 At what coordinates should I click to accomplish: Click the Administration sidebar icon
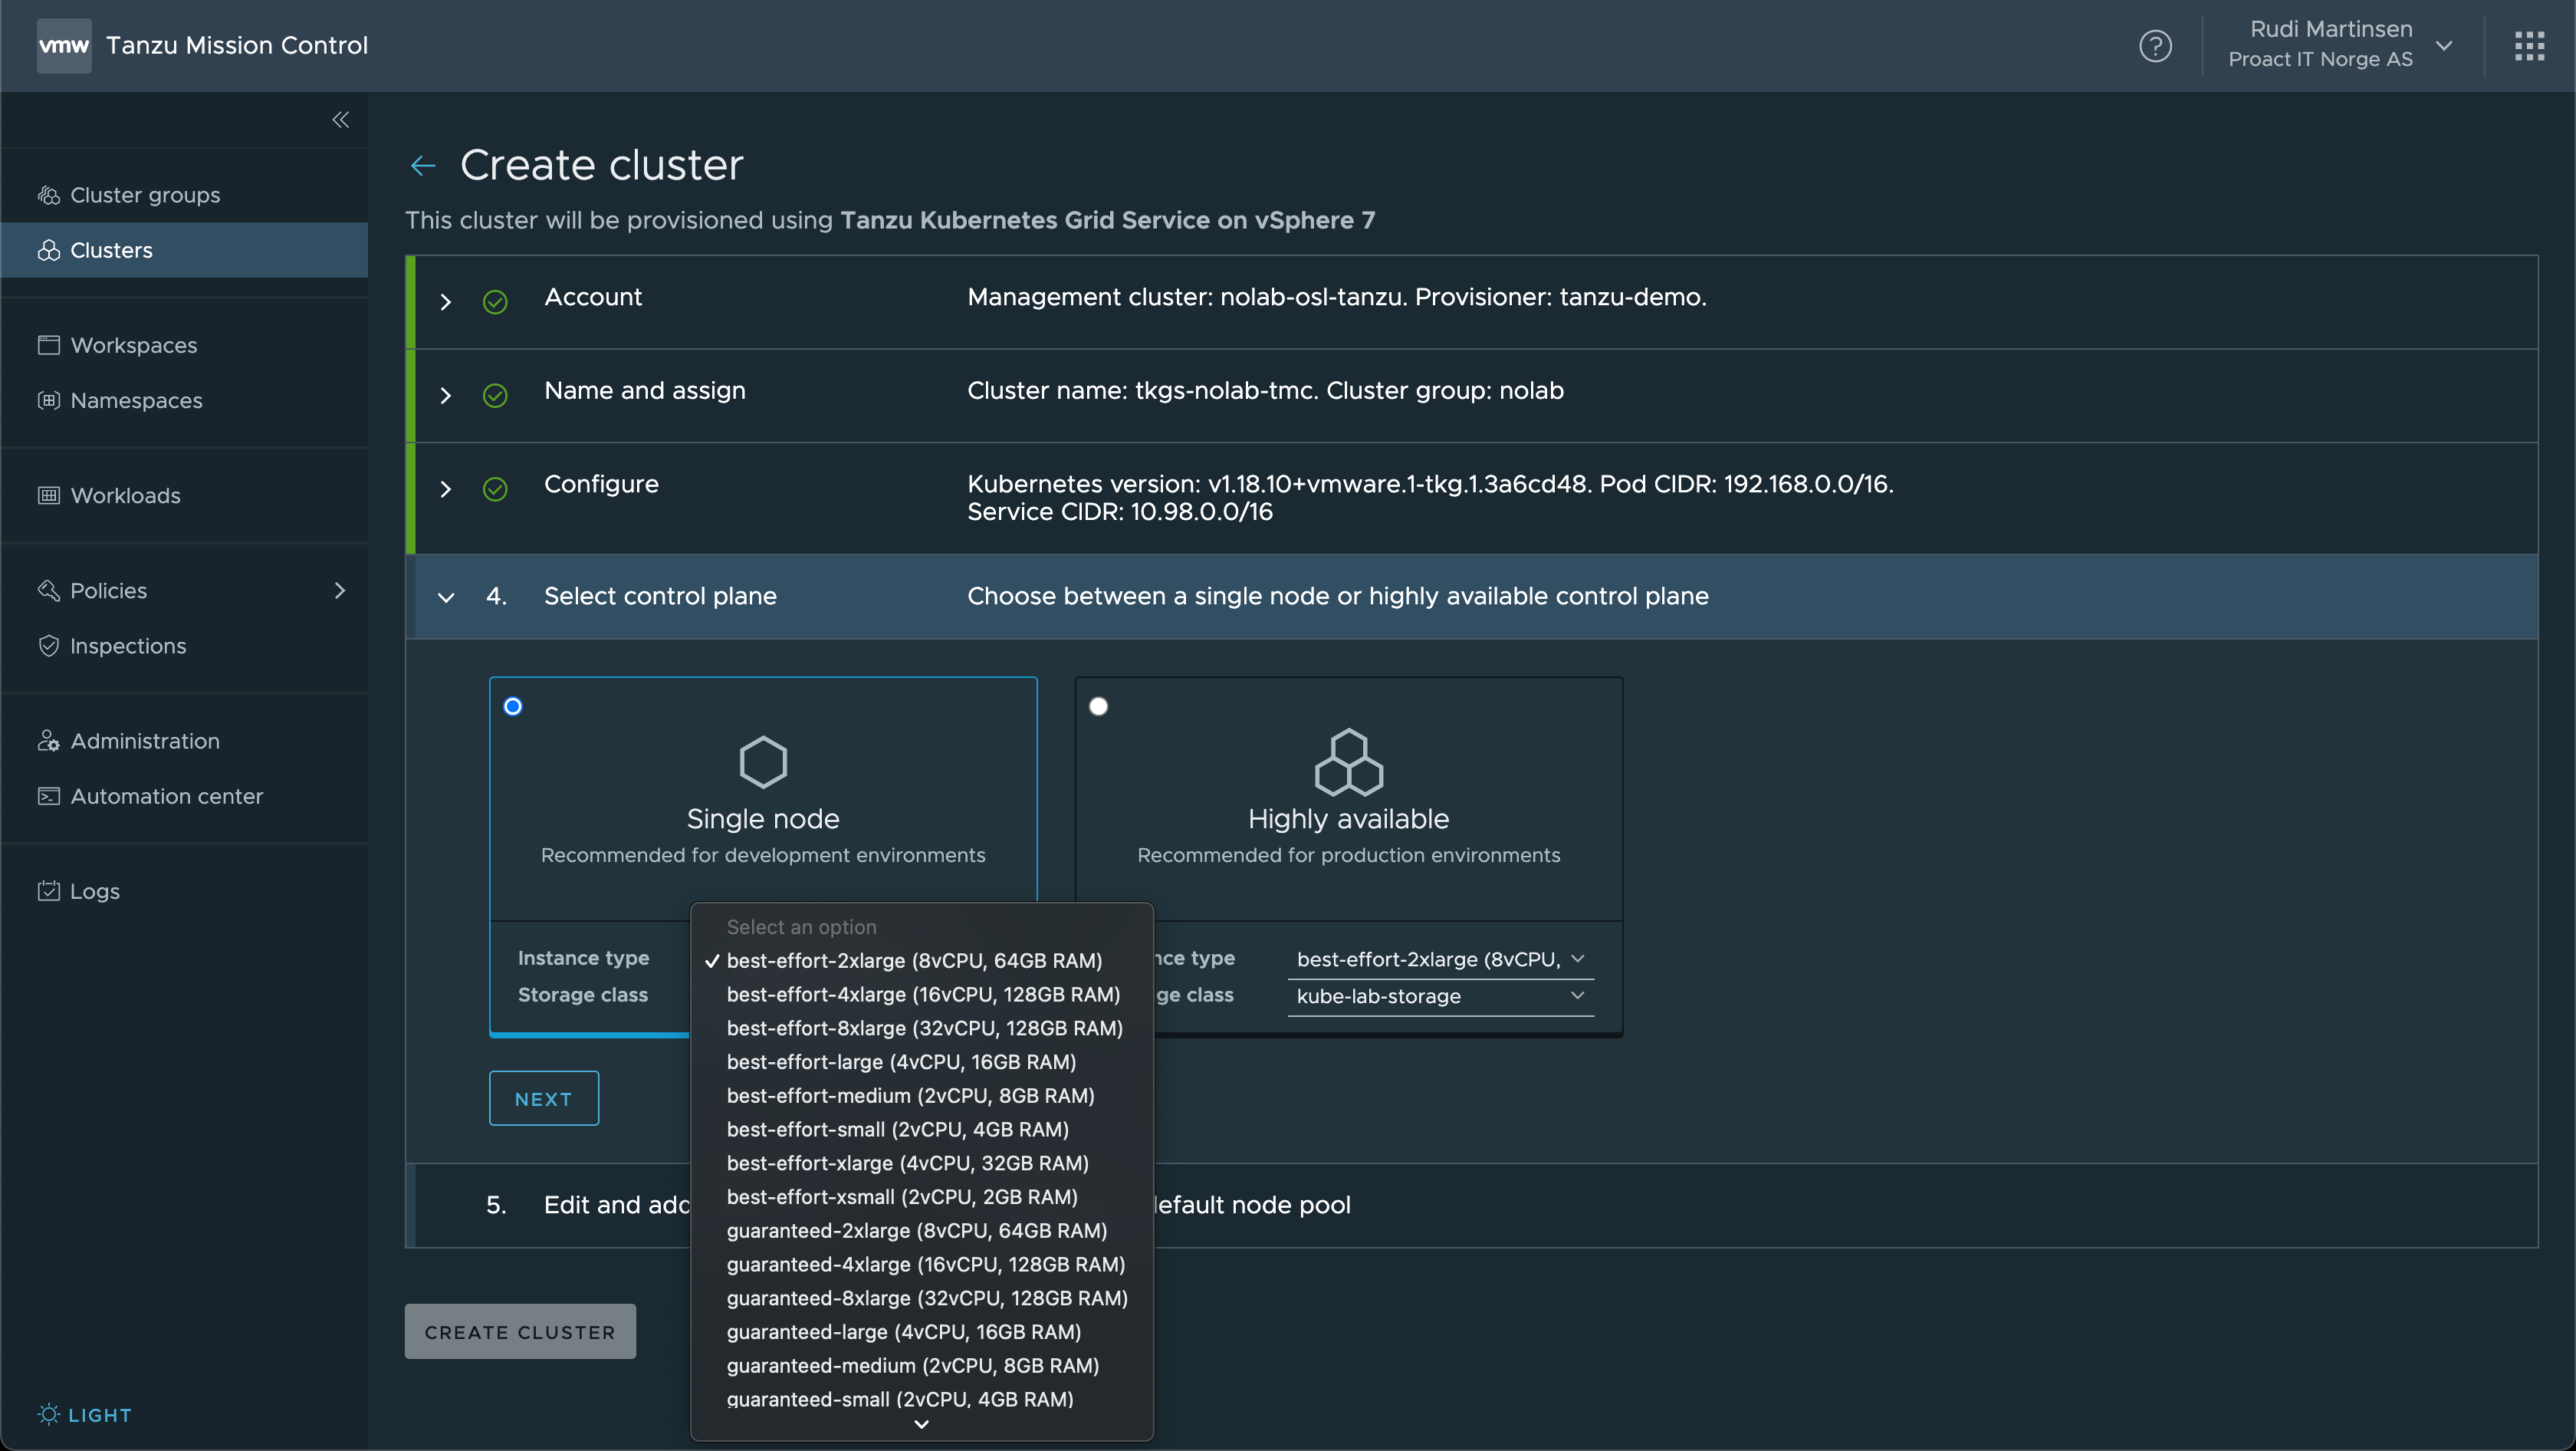coord(48,741)
